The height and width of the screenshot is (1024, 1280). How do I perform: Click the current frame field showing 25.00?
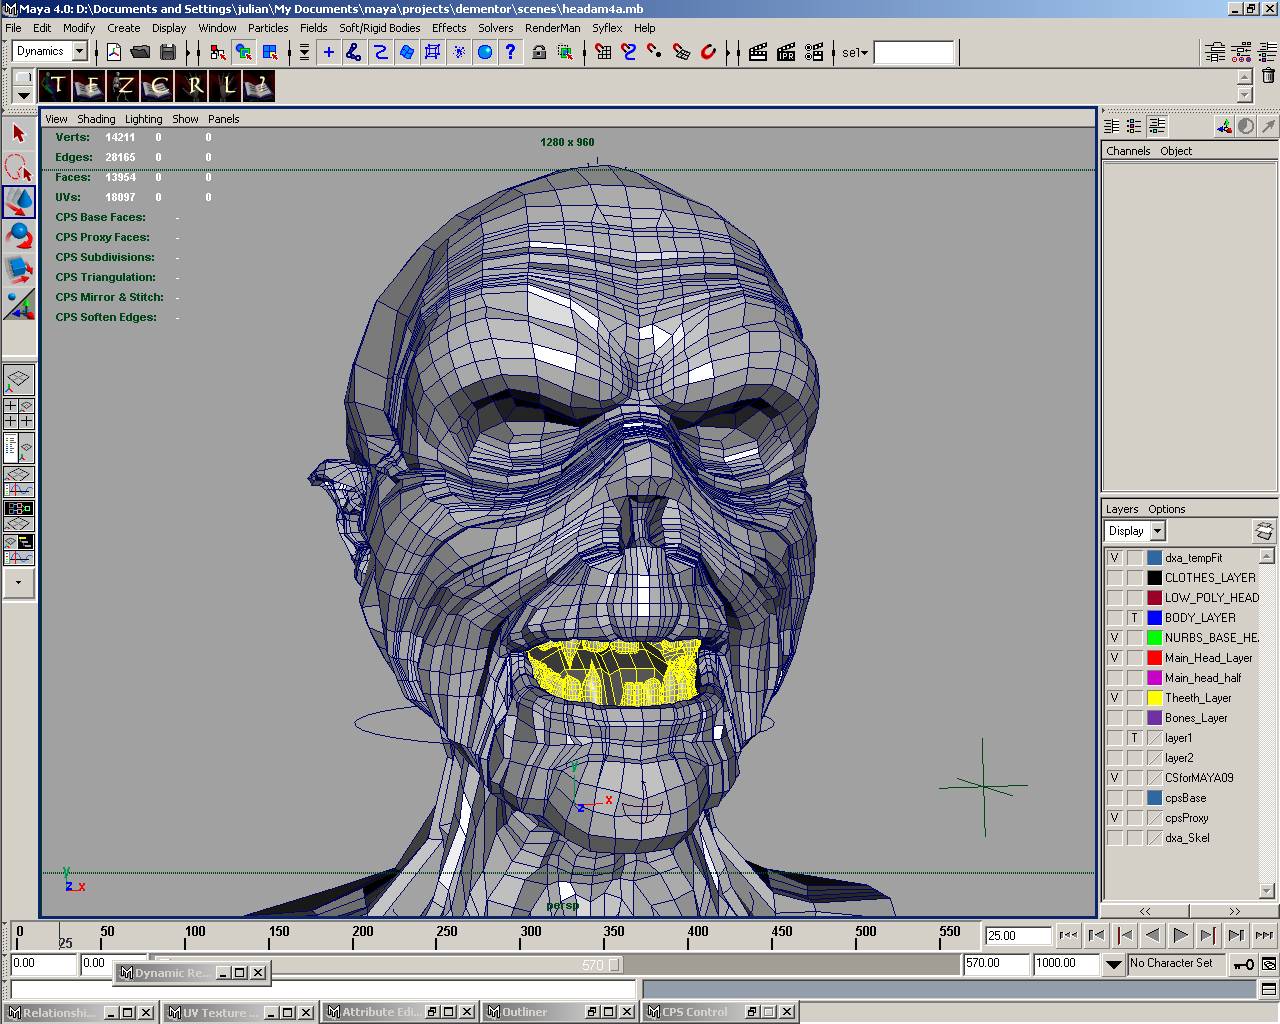coord(1017,936)
